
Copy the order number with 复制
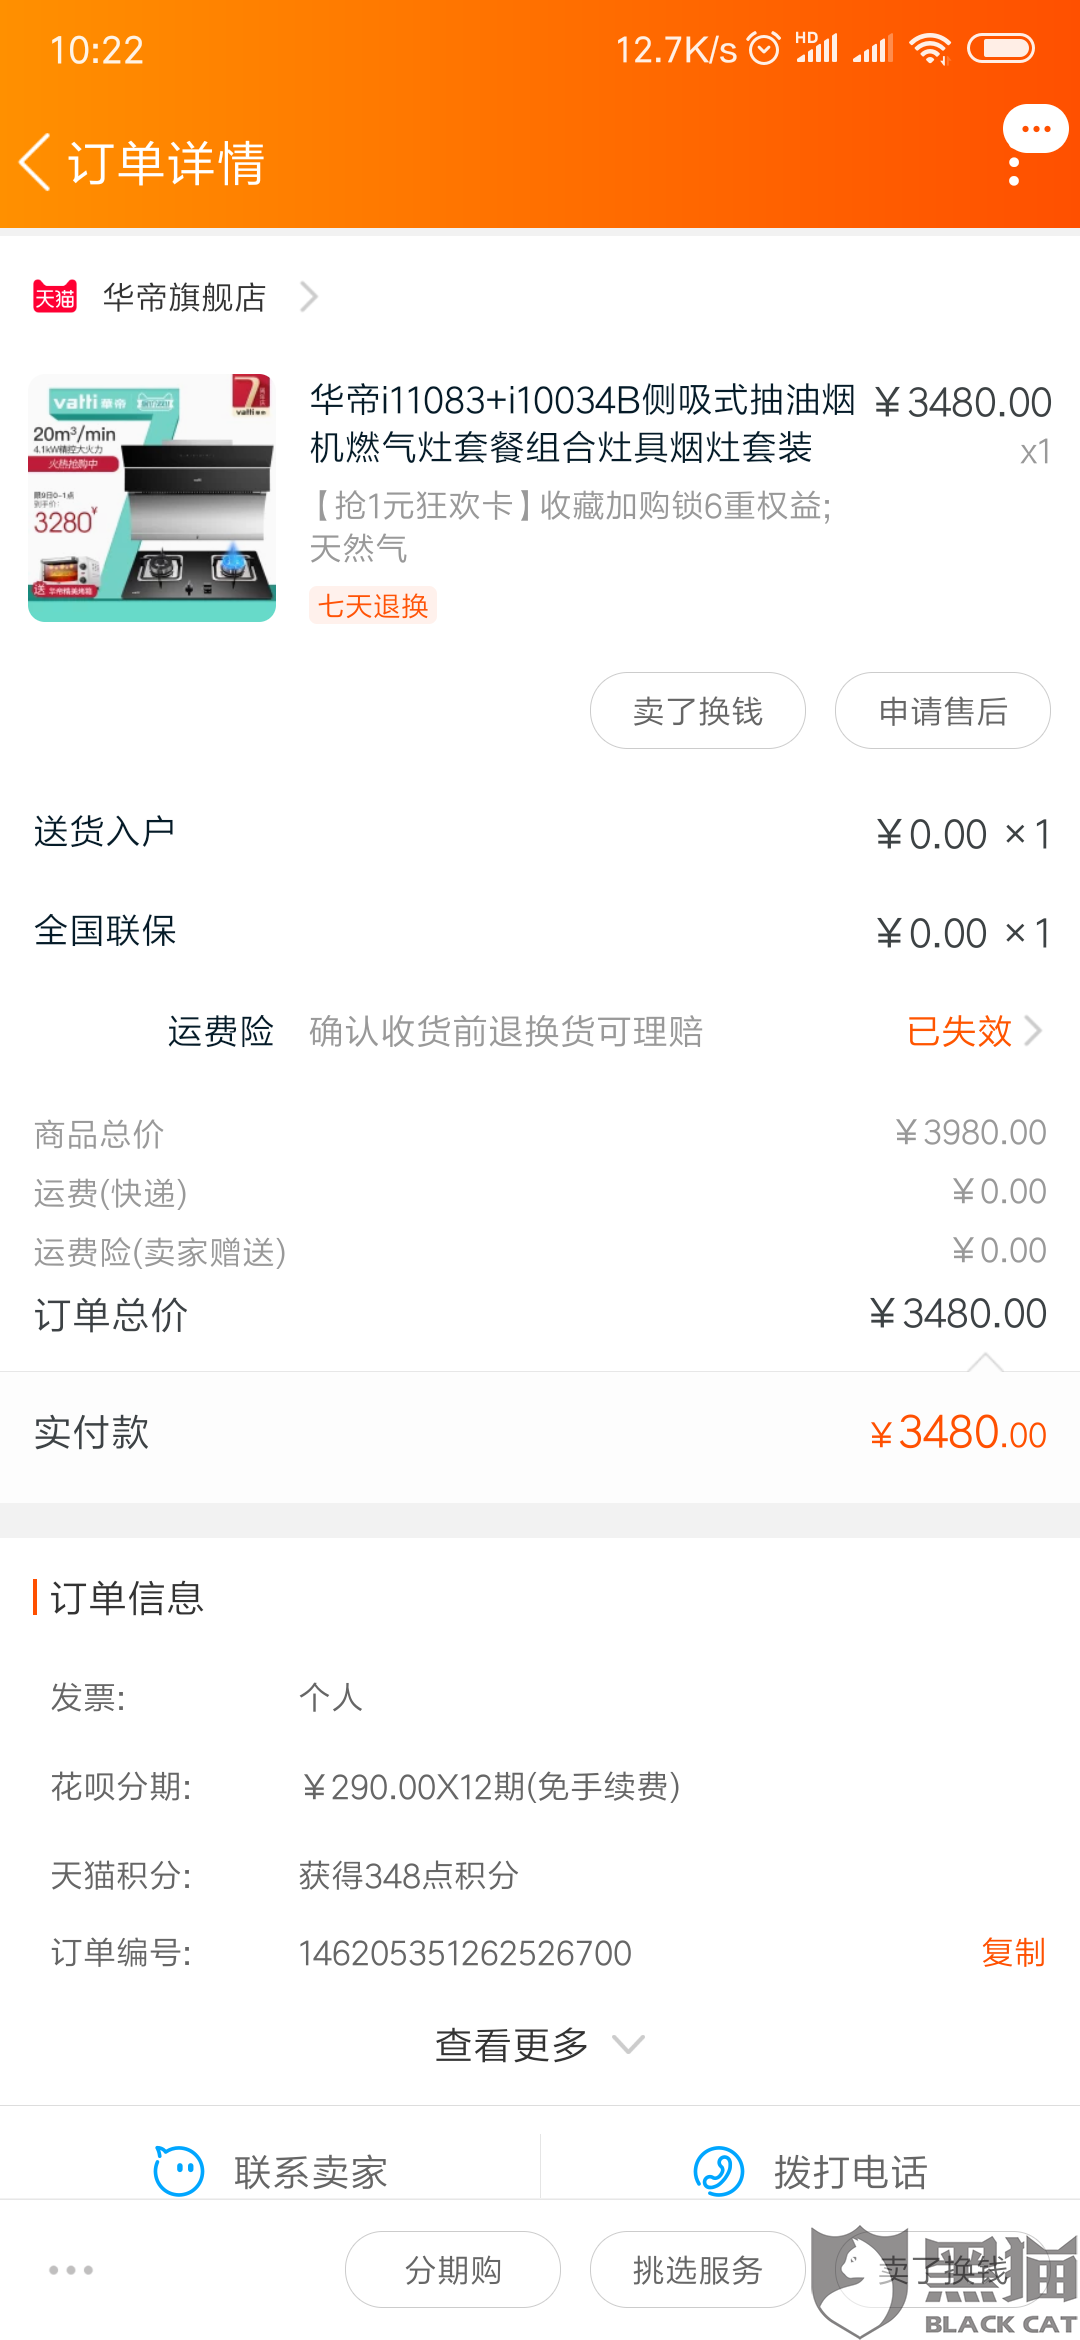(1013, 1952)
